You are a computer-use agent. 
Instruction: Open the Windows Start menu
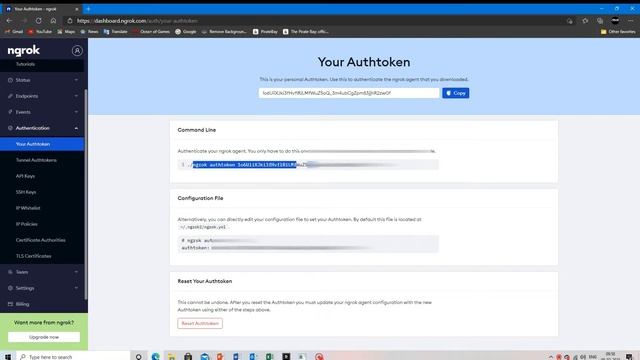tap(8, 356)
